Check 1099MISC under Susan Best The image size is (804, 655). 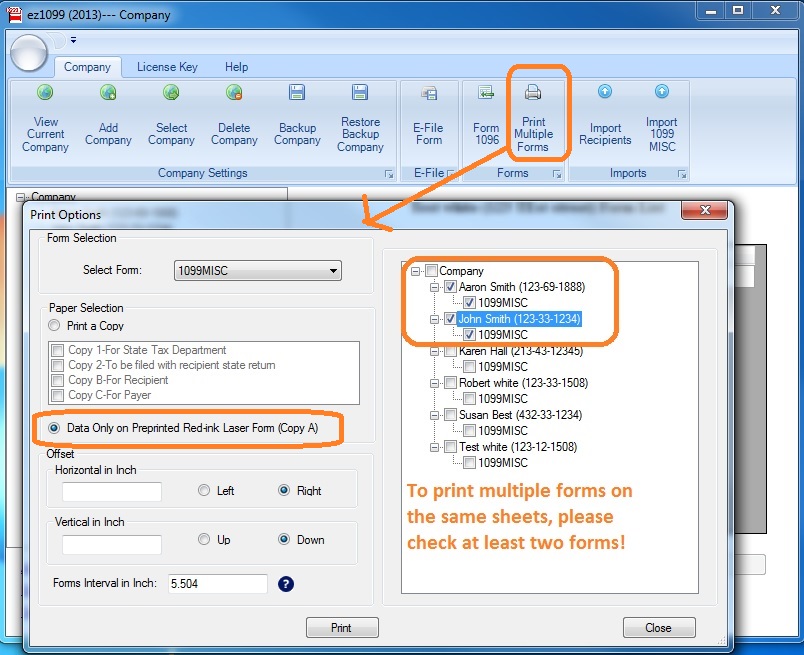point(469,431)
